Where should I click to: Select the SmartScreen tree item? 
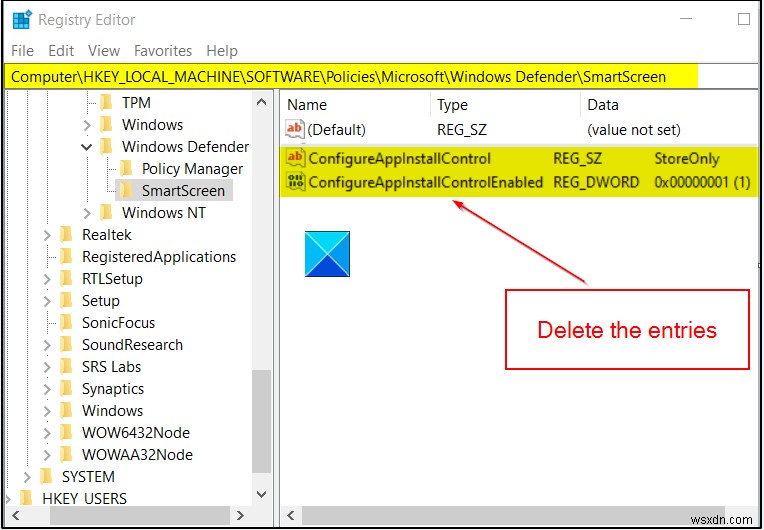pyautogui.click(x=183, y=191)
